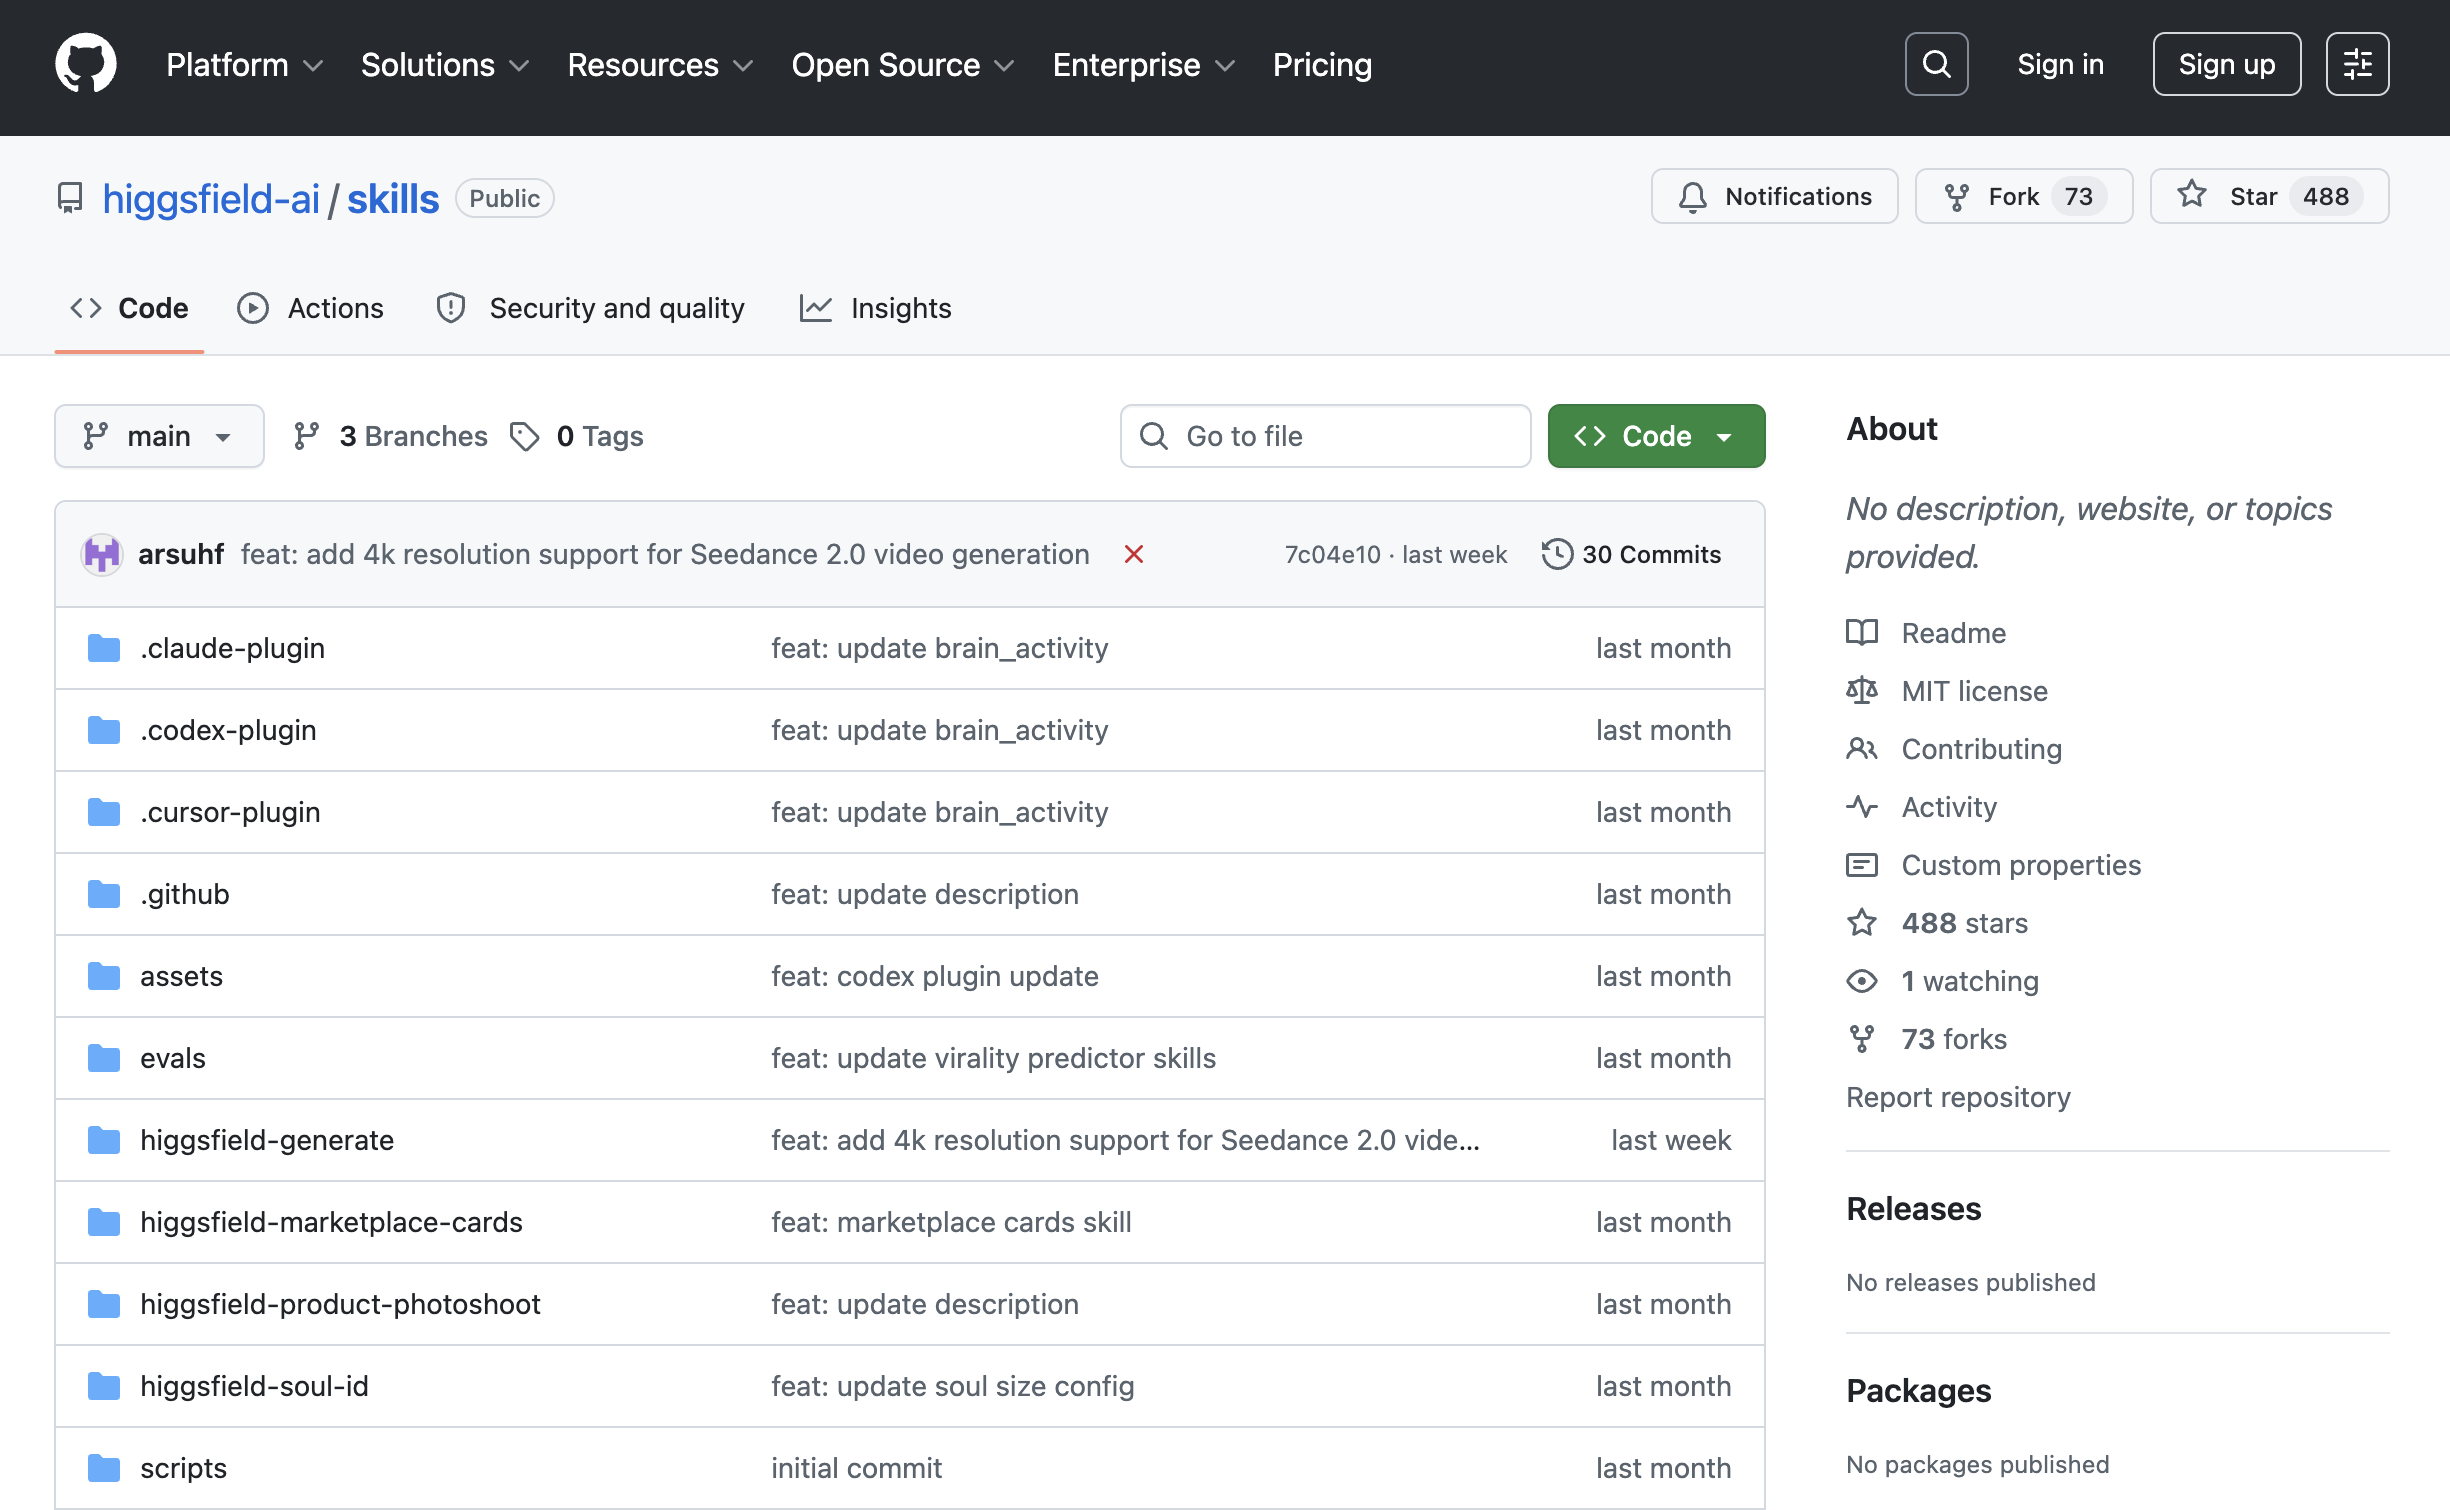
Task: Open the Insights tab
Action: pos(875,308)
